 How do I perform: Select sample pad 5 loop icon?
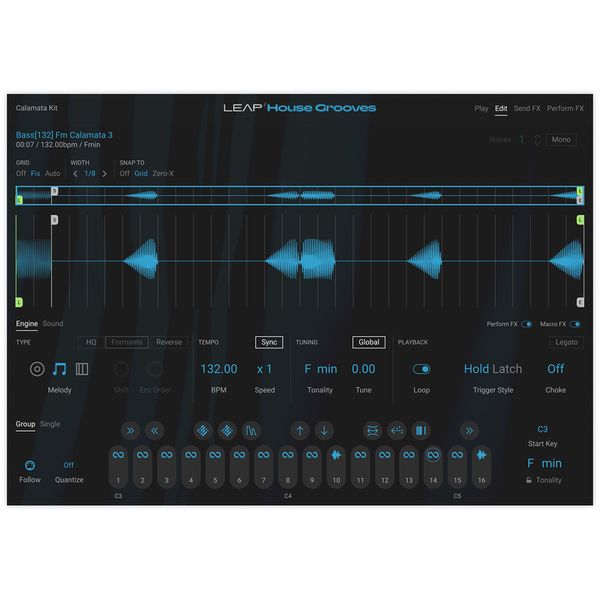tap(215, 455)
